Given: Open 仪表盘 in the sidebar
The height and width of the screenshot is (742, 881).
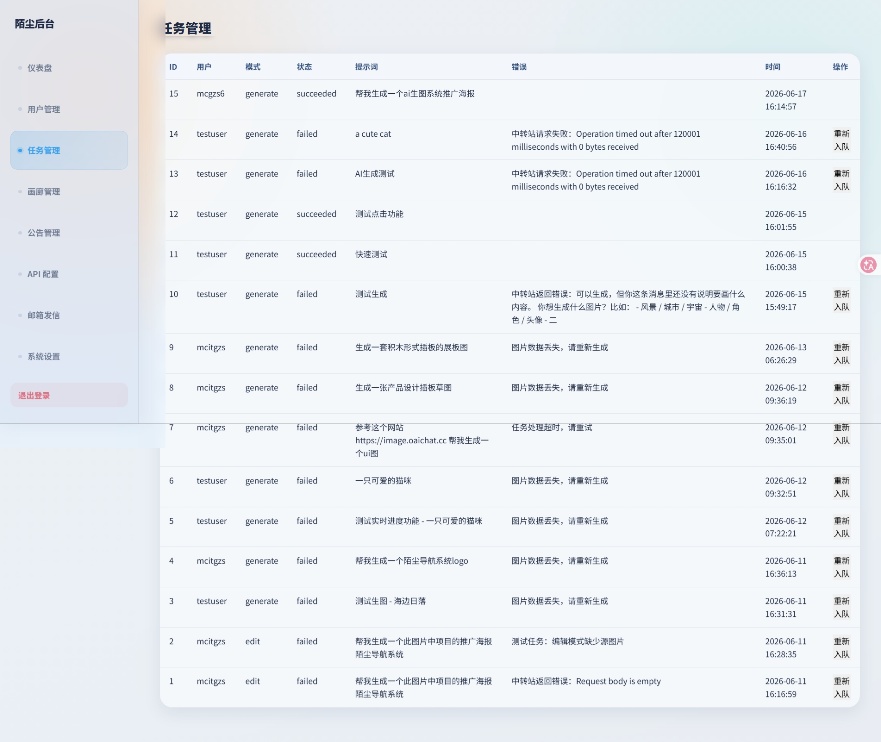Looking at the screenshot, I should point(69,68).
